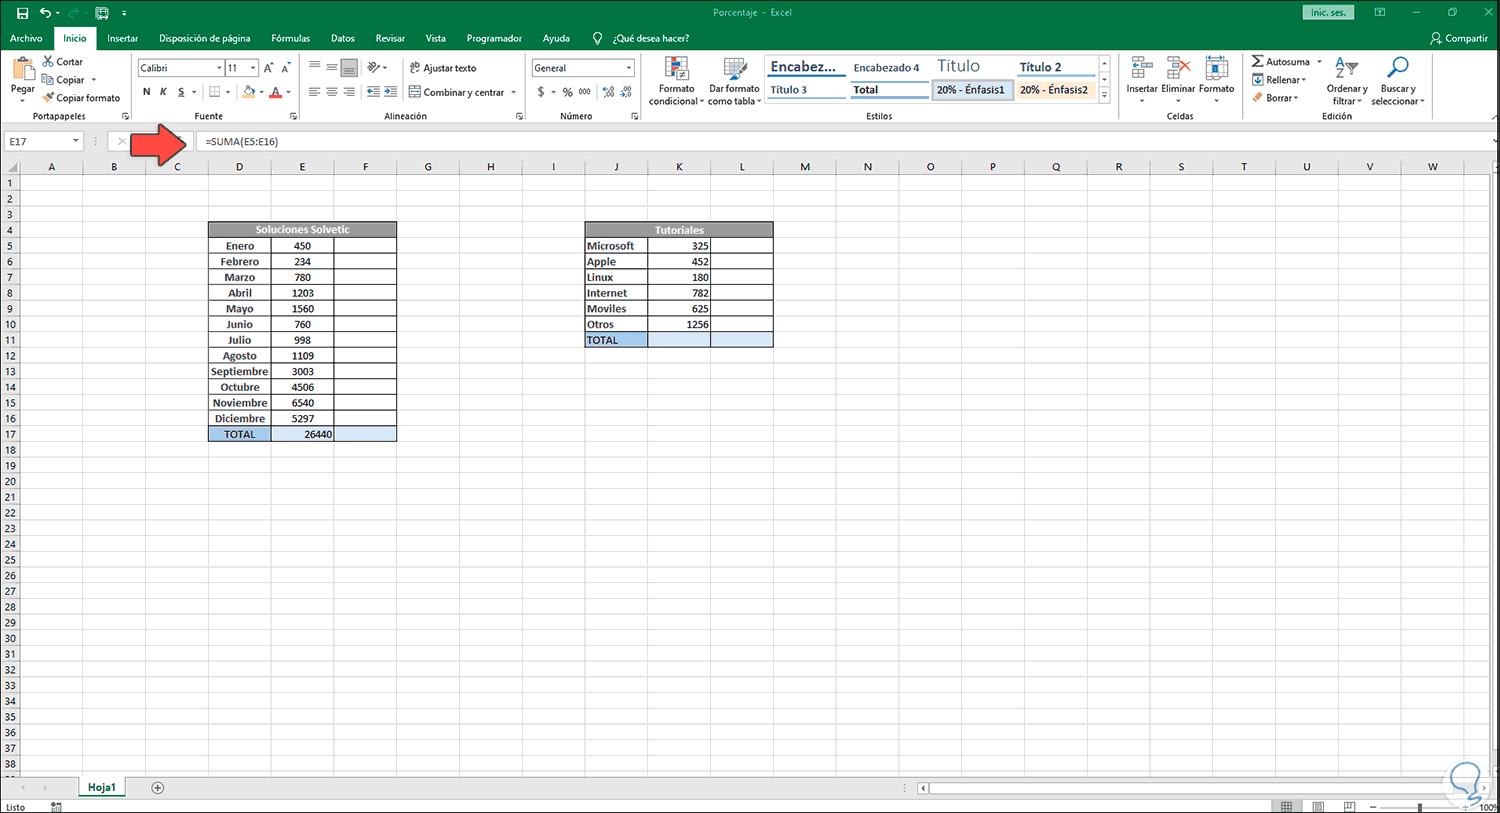Toggle bold (N) formatting

(x=147, y=92)
